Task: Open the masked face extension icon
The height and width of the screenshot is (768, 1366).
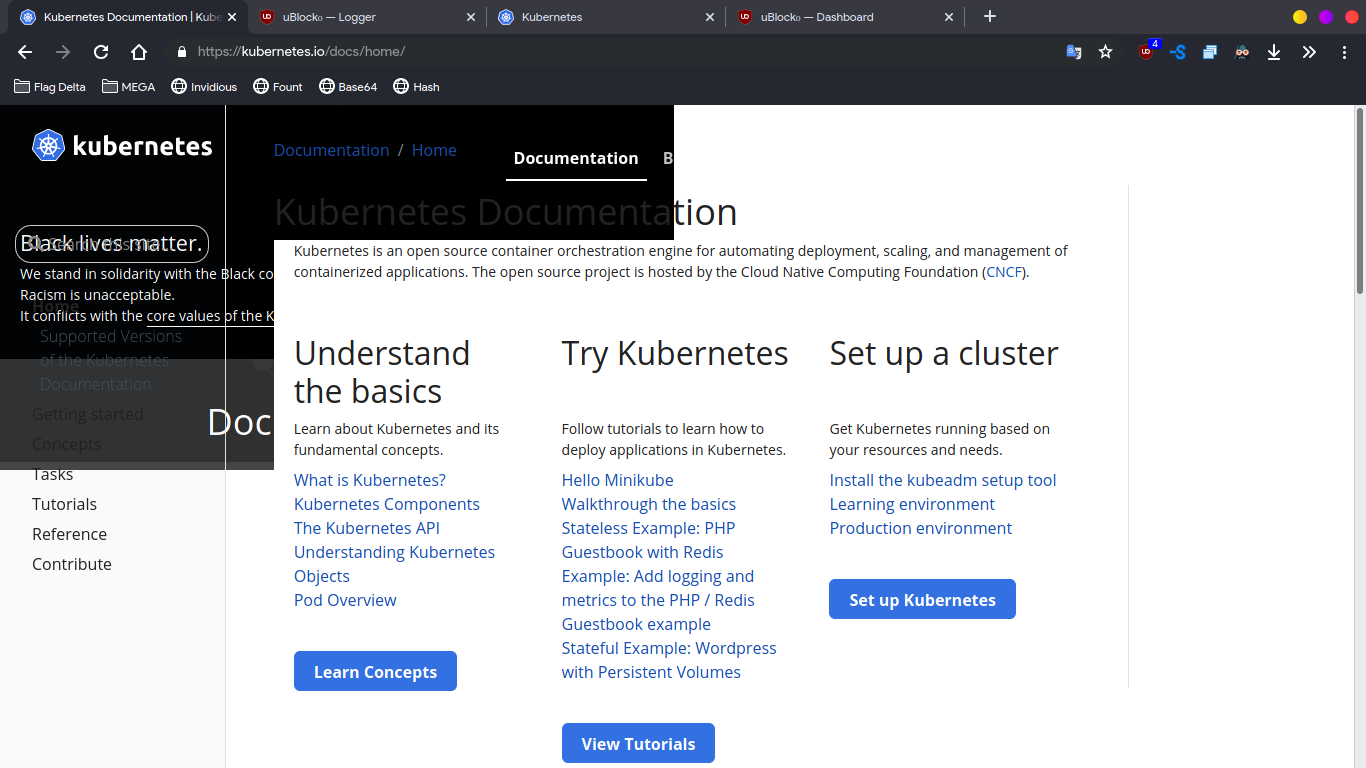Action: (x=1242, y=52)
